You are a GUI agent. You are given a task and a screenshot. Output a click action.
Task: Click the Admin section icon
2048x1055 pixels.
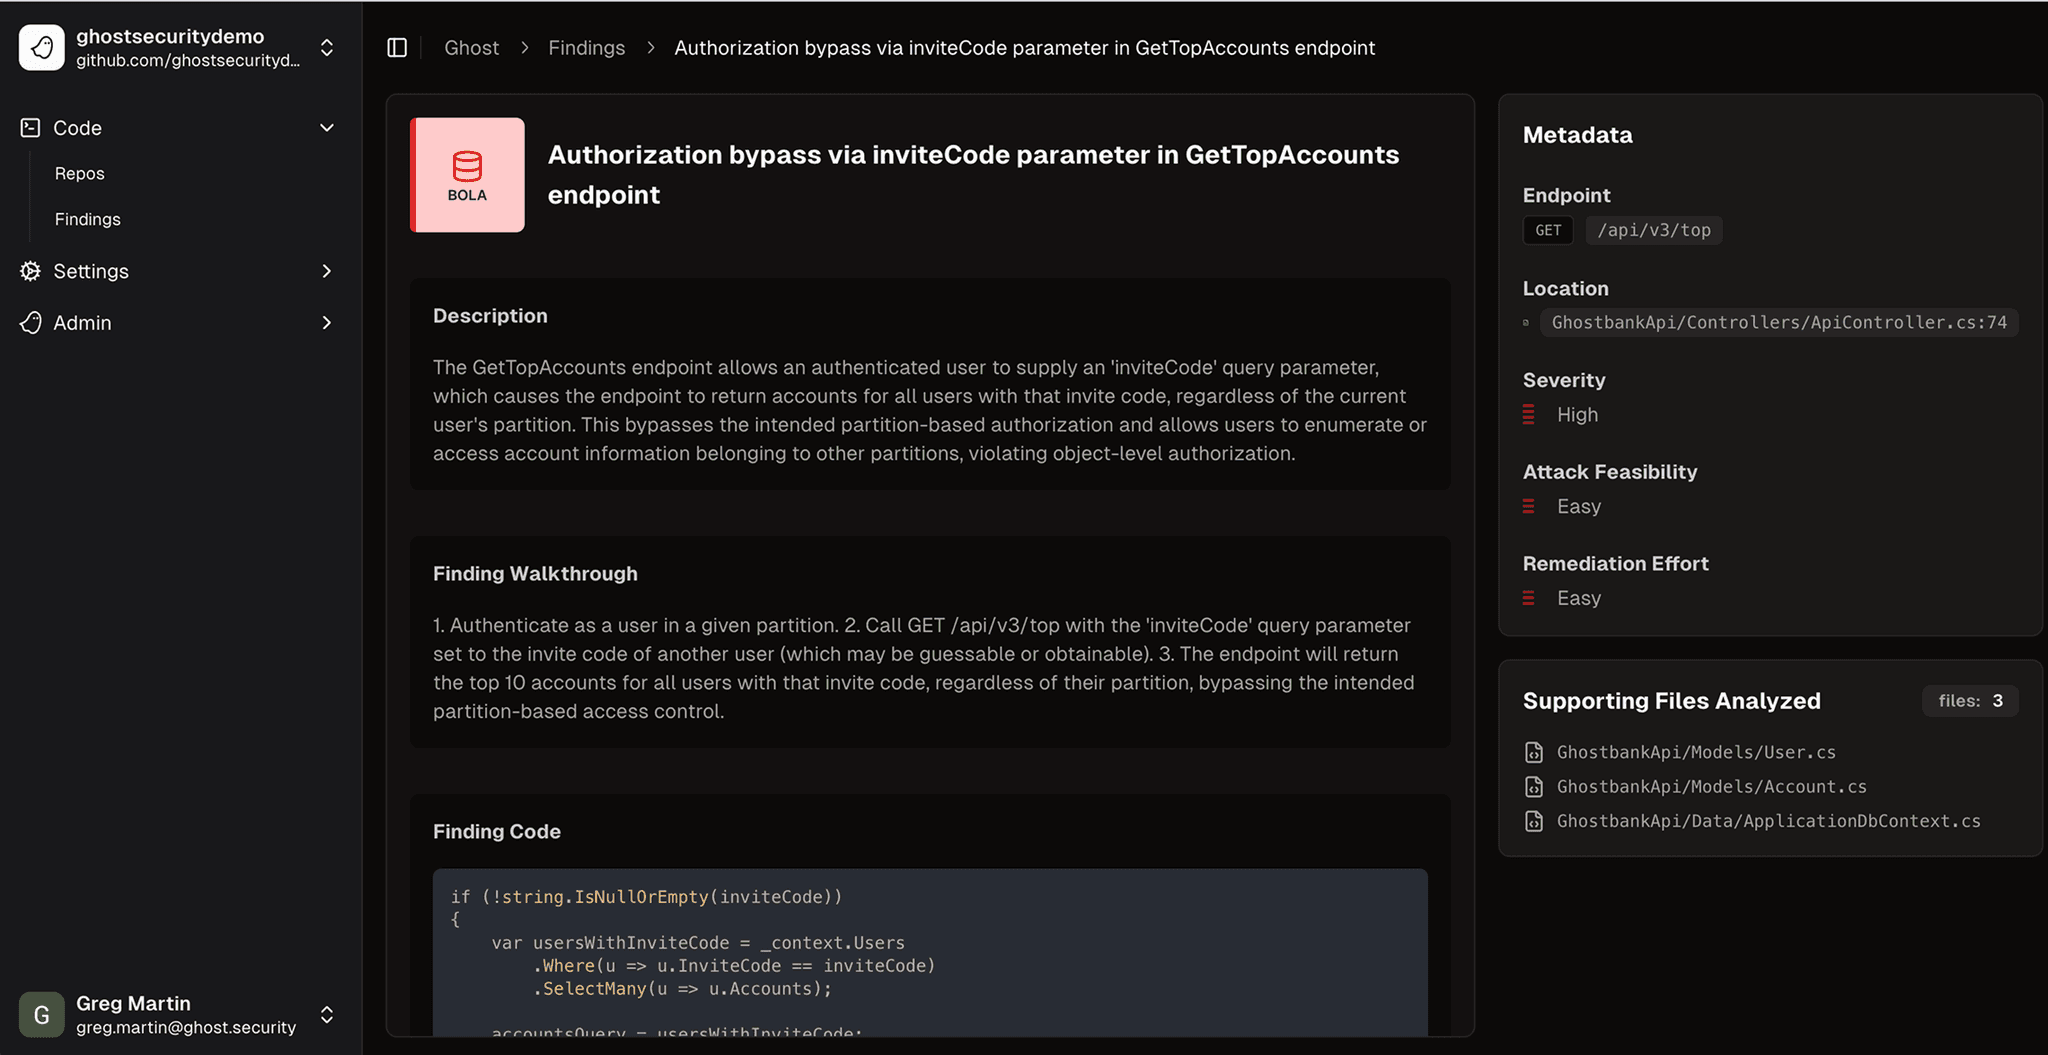(x=30, y=323)
